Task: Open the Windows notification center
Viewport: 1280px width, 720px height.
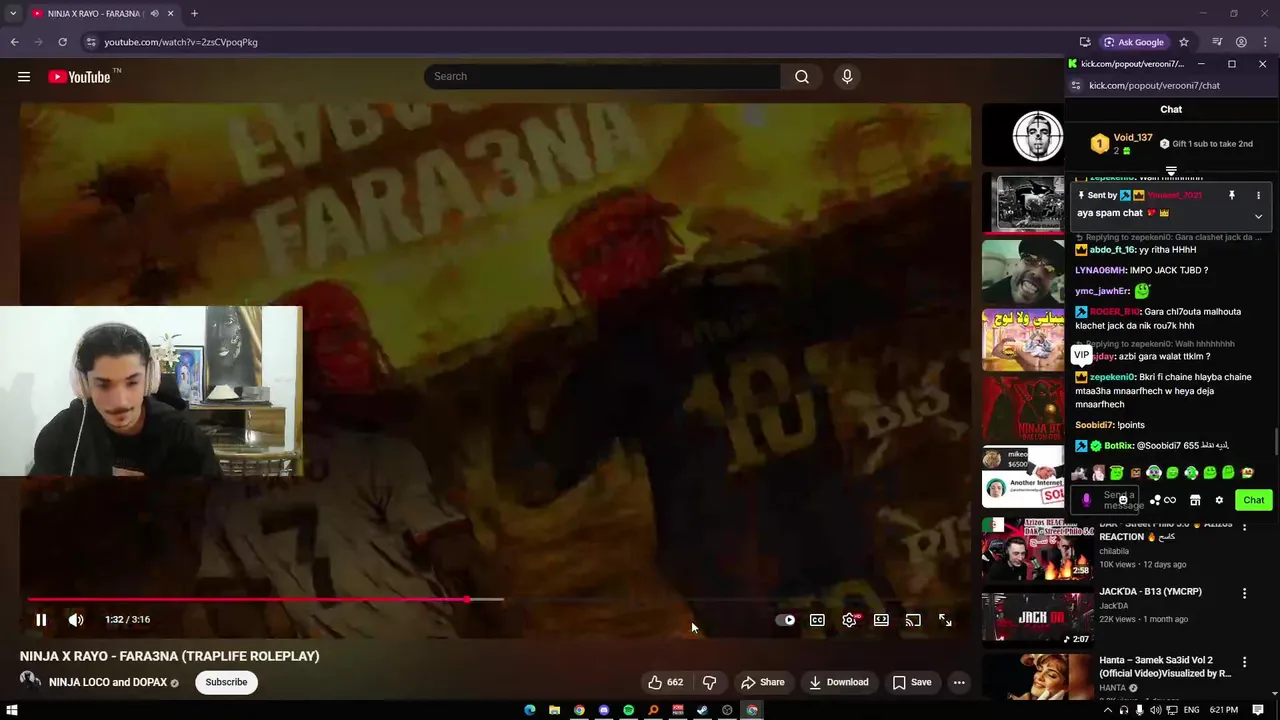Action: pyautogui.click(x=1259, y=710)
